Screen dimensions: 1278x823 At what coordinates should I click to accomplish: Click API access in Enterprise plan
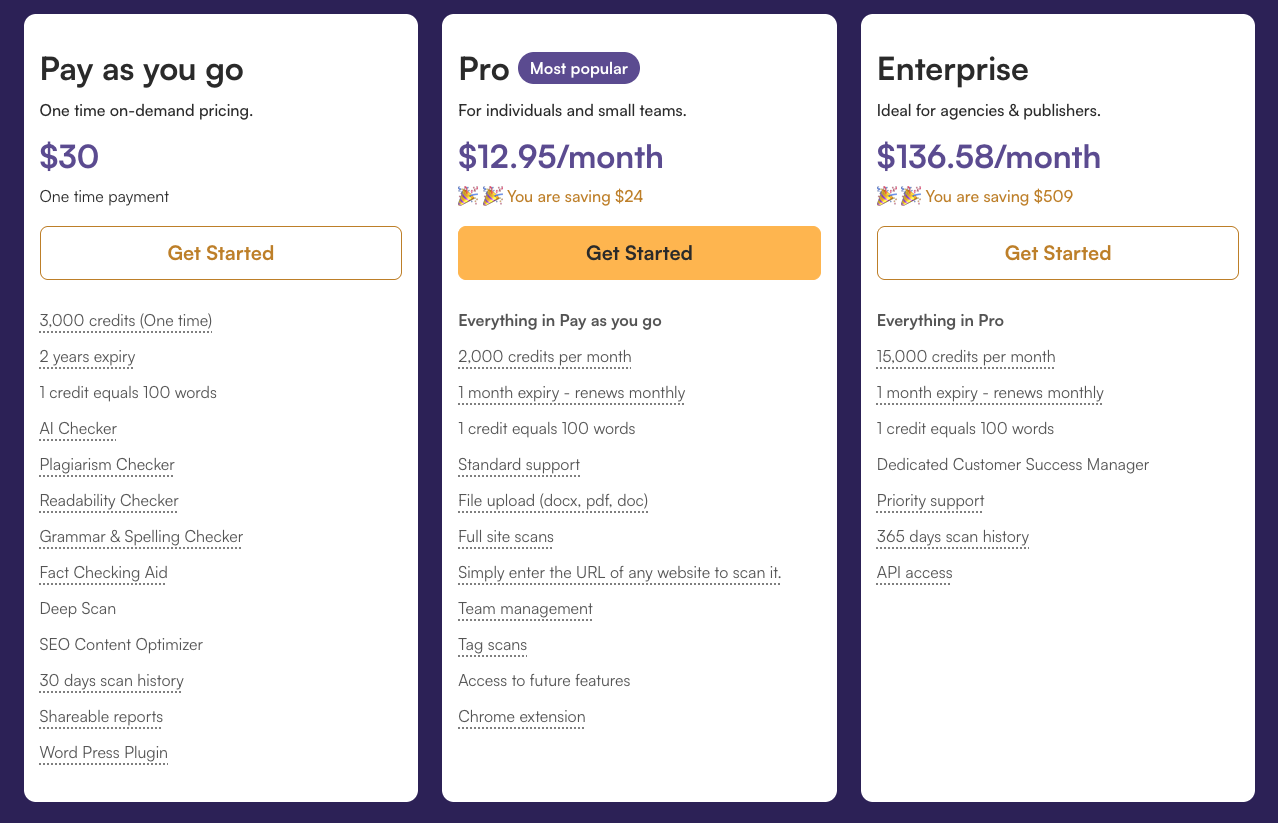914,573
